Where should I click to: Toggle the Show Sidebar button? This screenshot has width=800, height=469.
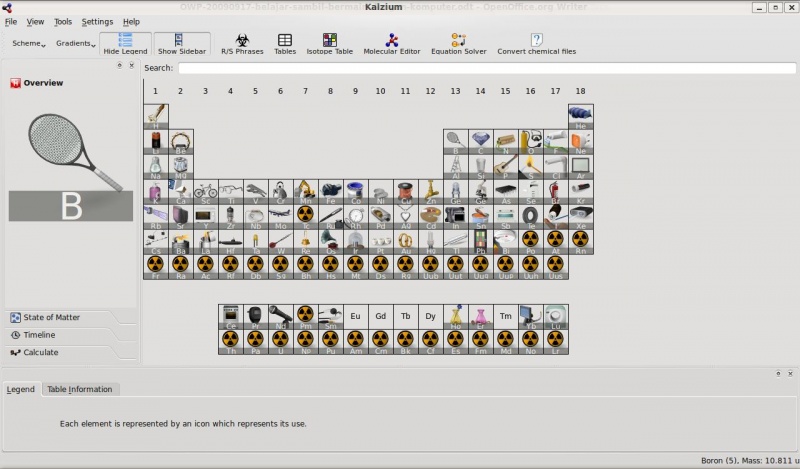click(x=181, y=44)
